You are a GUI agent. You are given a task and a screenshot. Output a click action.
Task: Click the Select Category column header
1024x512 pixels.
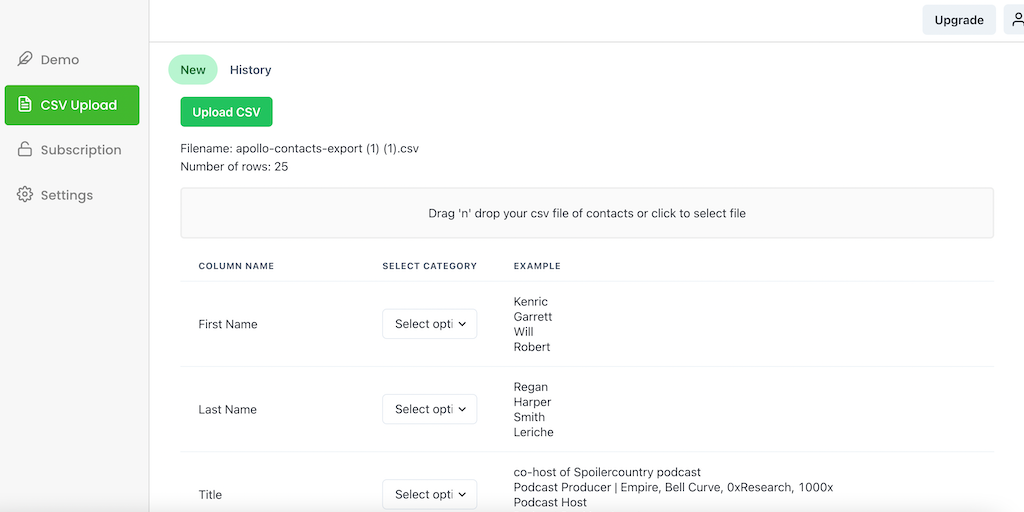(429, 266)
